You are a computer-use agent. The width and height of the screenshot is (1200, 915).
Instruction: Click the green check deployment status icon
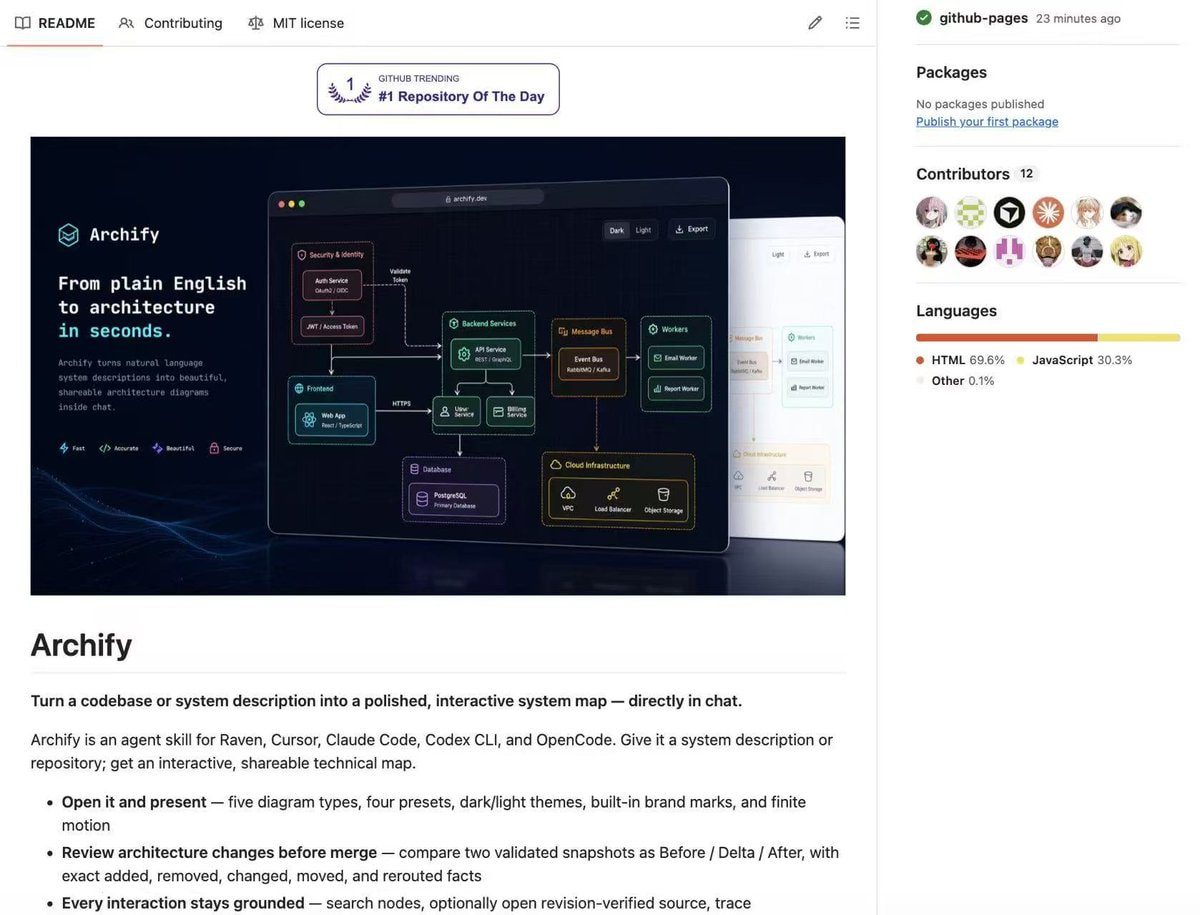[x=924, y=18]
